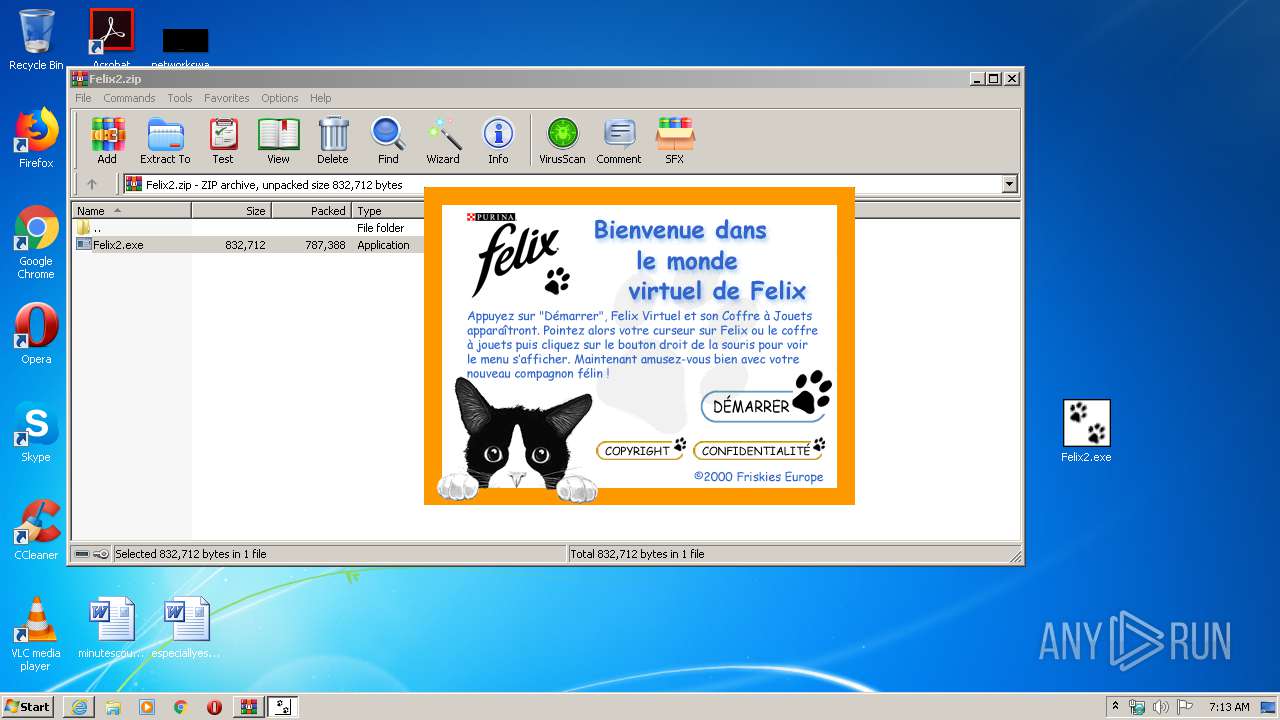Click the network tray icon
This screenshot has width=1280, height=720.
1138,707
